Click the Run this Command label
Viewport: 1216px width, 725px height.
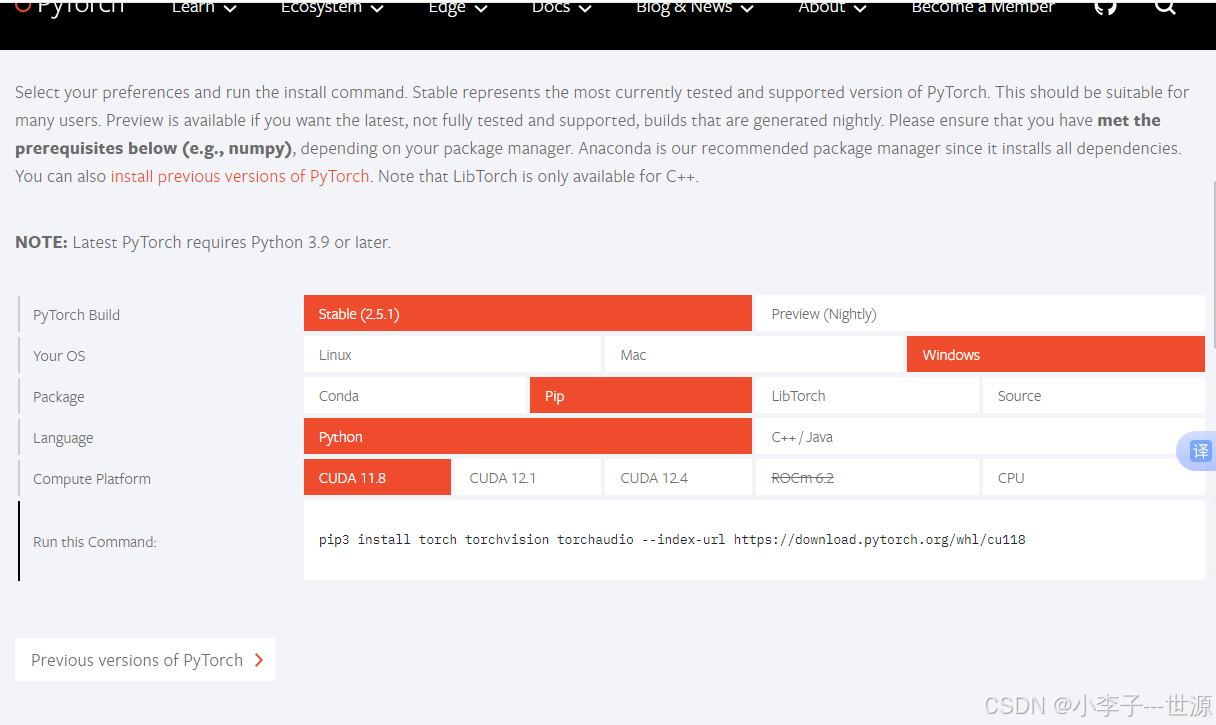pyautogui.click(x=95, y=541)
